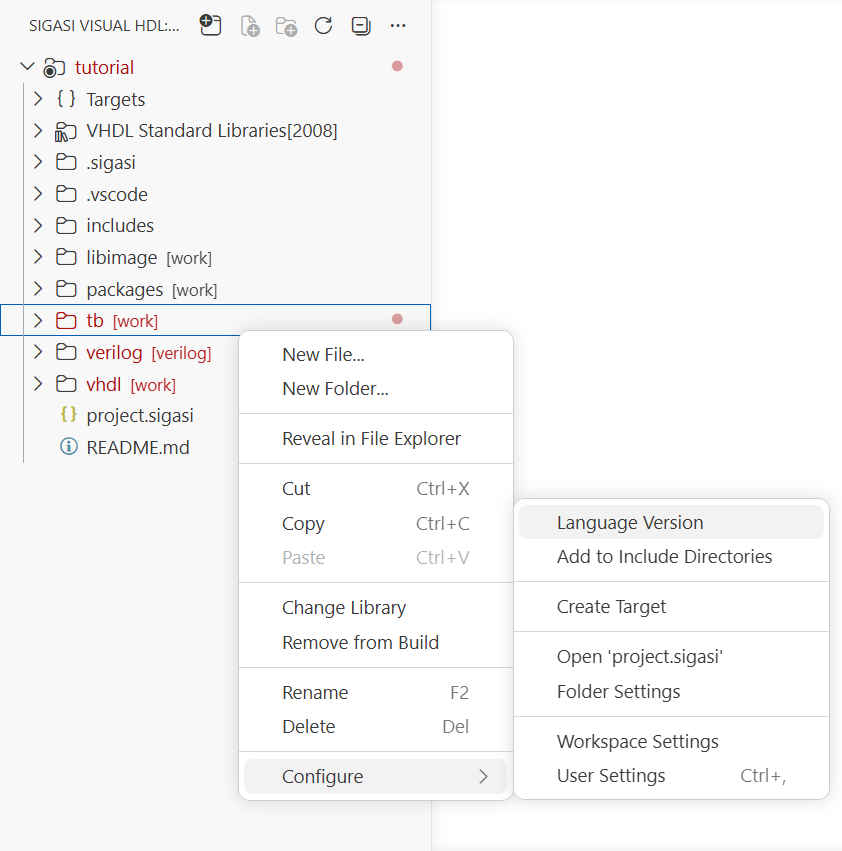Expand the includes folder

(x=38, y=225)
